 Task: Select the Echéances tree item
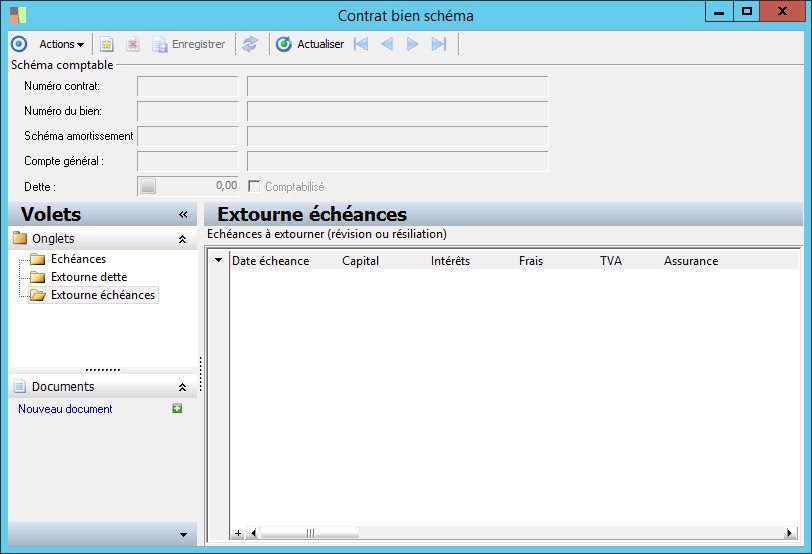pyautogui.click(x=78, y=259)
